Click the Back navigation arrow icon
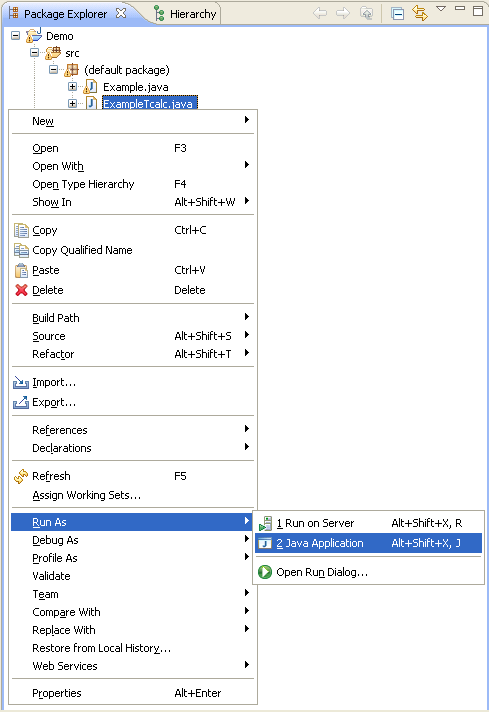This screenshot has height=712, width=489. 320,13
